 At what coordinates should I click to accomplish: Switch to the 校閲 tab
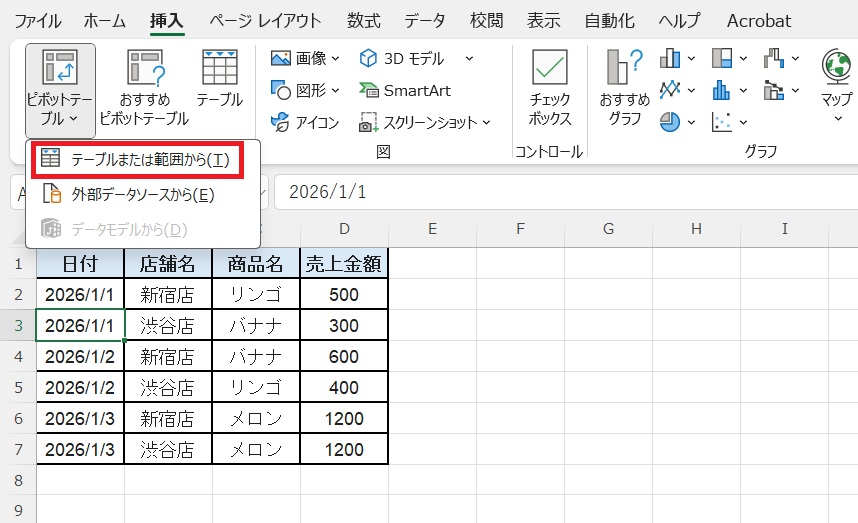pyautogui.click(x=486, y=21)
